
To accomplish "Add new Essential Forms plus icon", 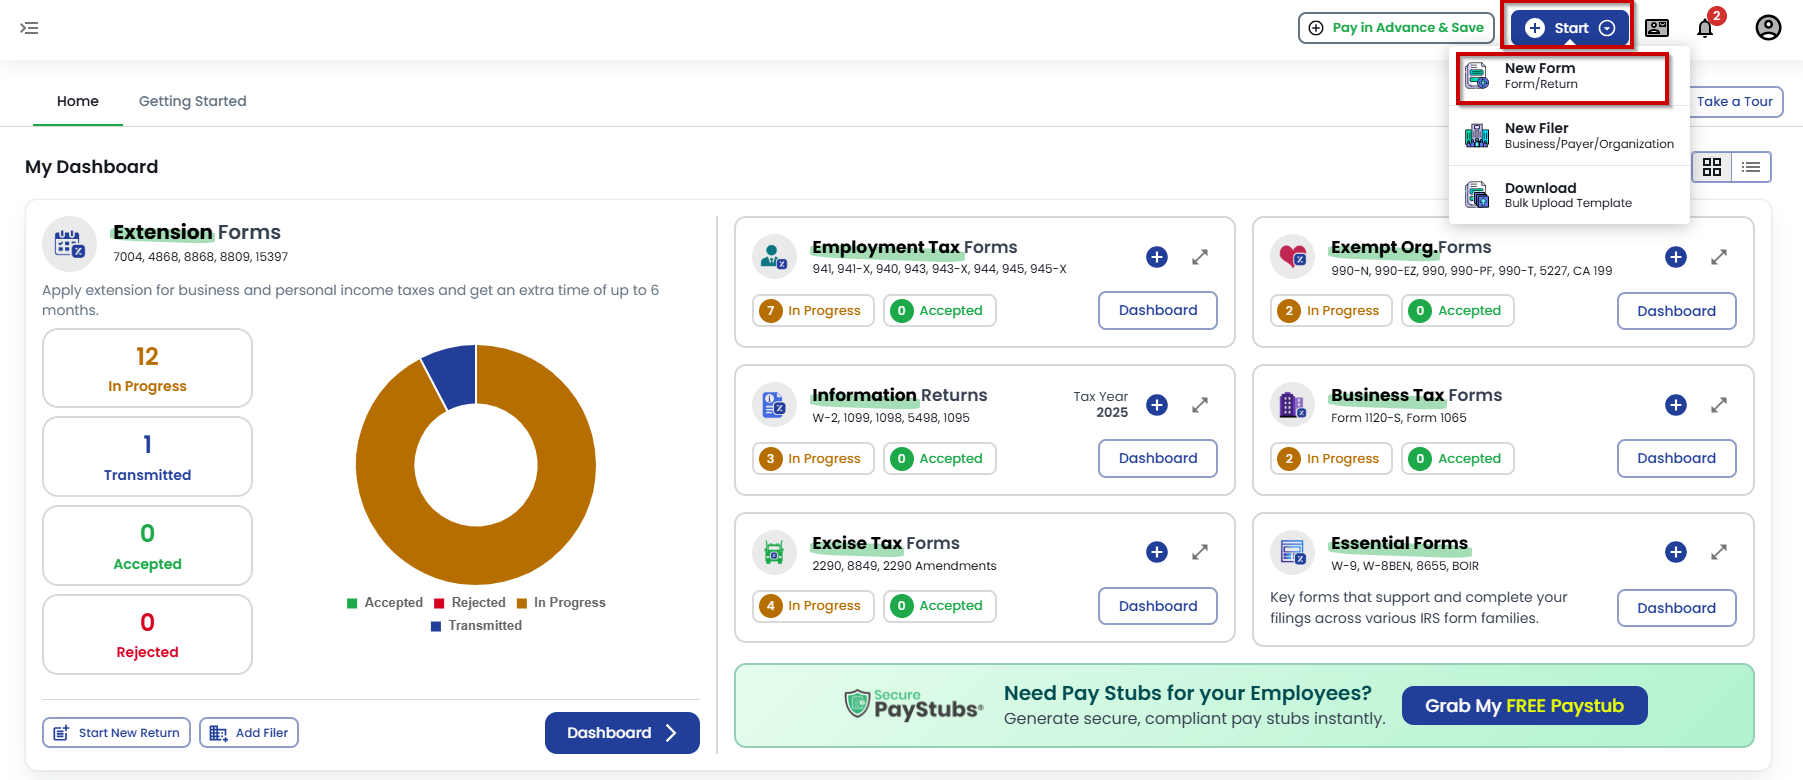I will pyautogui.click(x=1676, y=552).
